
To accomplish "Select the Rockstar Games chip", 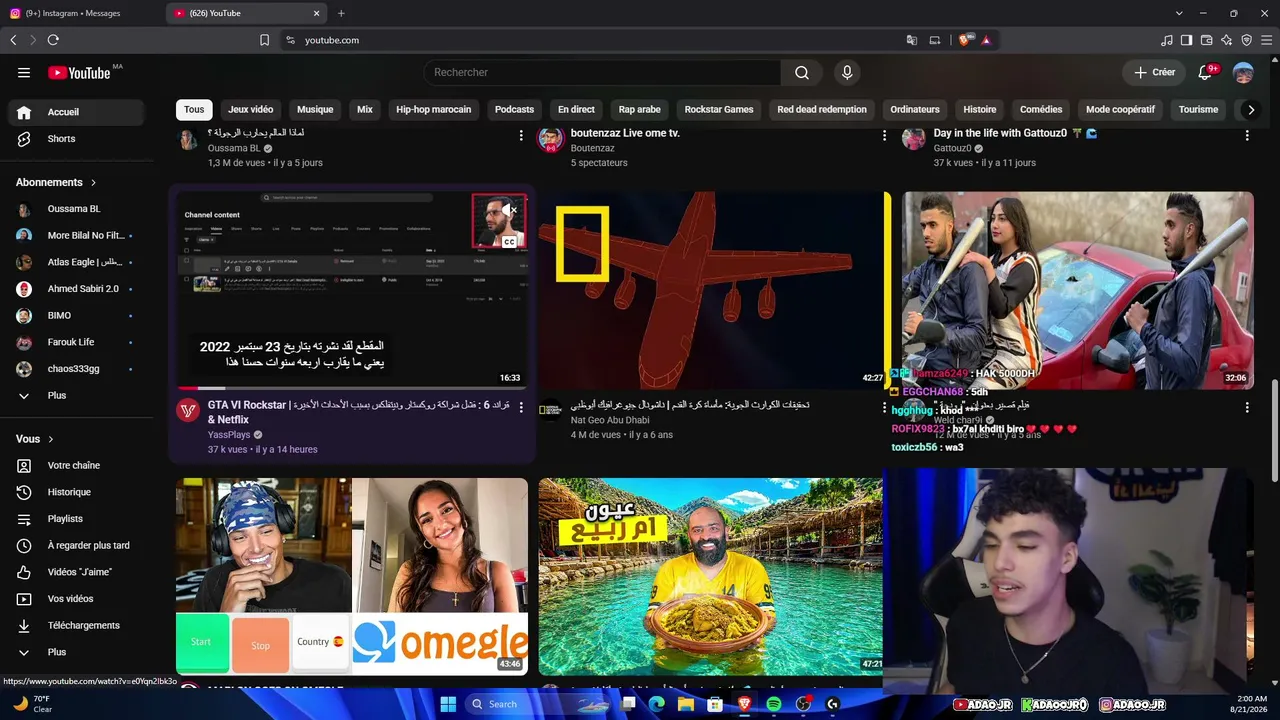I will tap(719, 110).
